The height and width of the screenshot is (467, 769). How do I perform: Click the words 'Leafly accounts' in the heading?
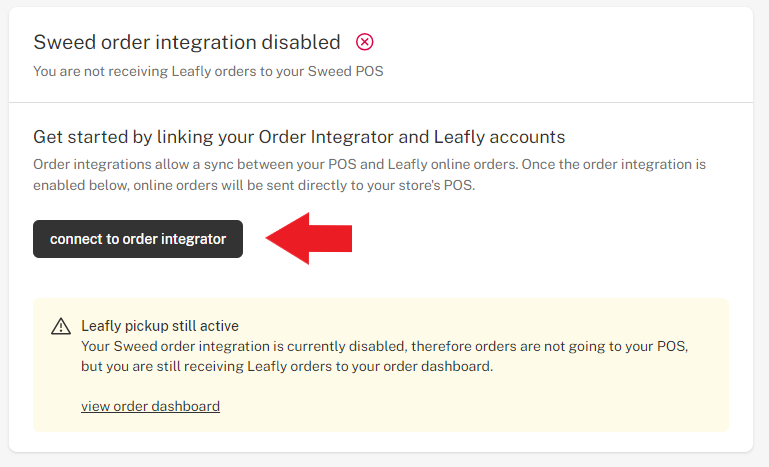[x=499, y=137]
